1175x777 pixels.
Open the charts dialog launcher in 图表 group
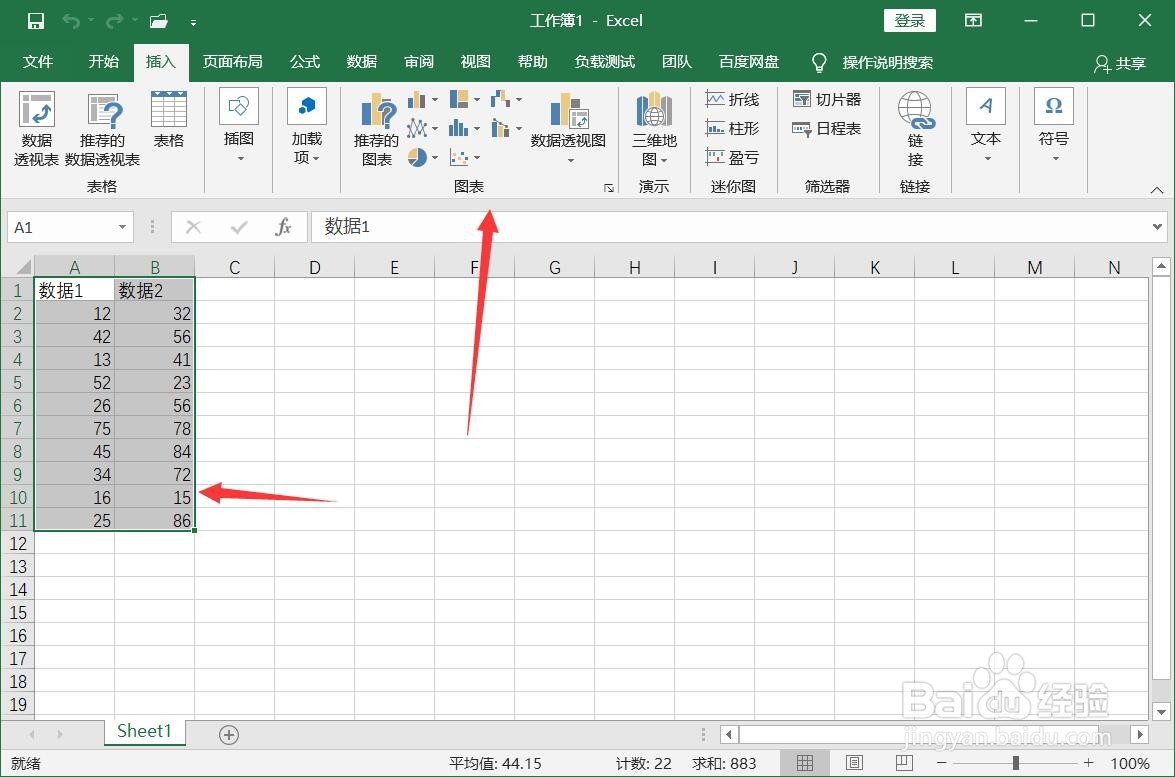(x=608, y=187)
